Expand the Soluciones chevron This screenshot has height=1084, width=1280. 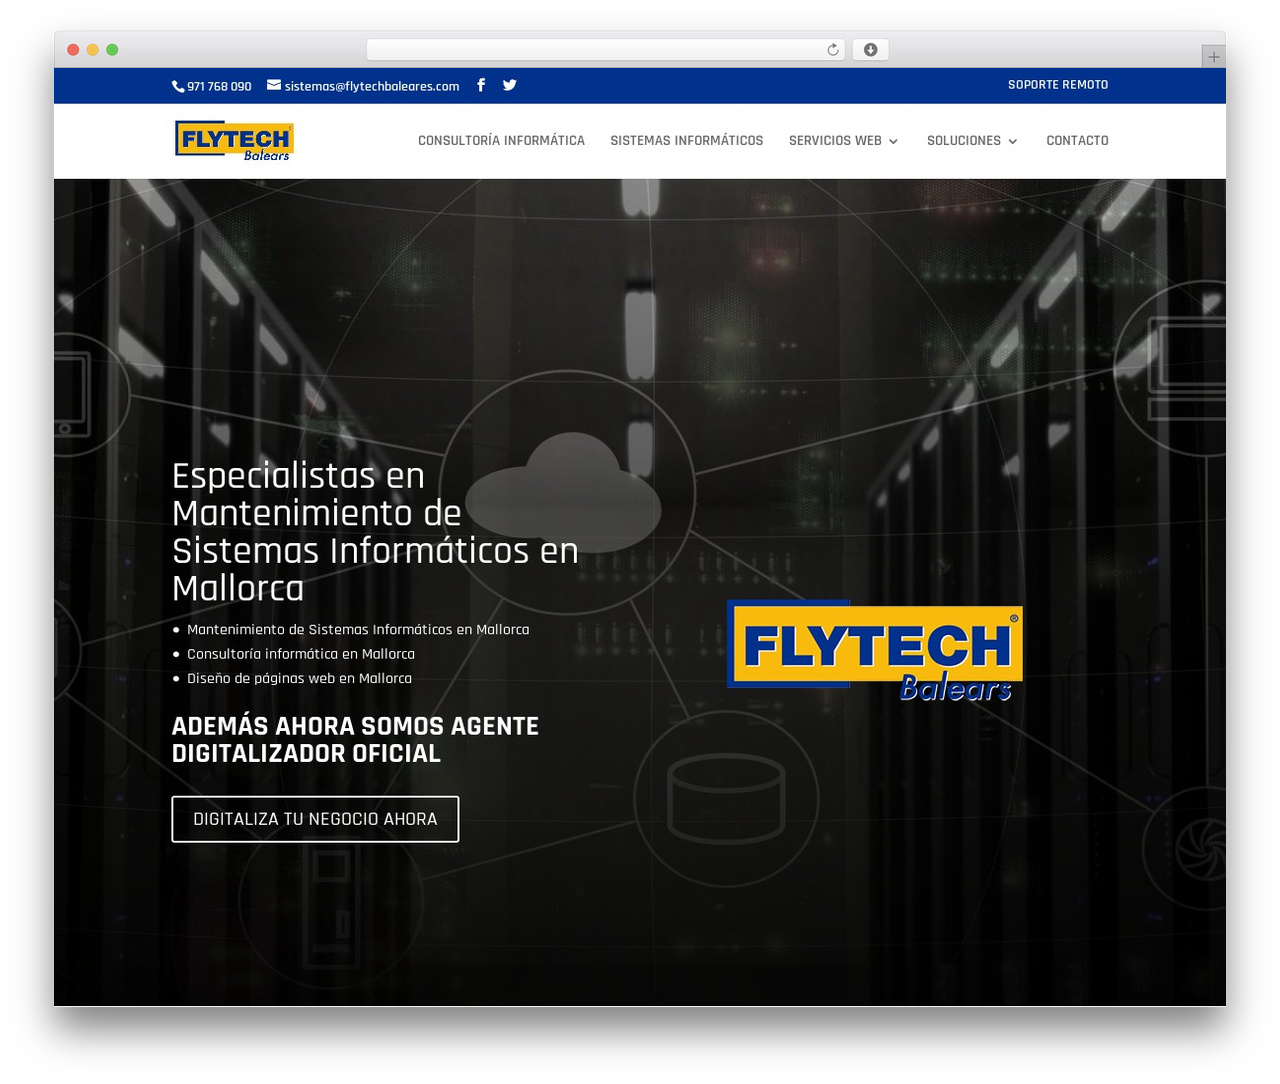pyautogui.click(x=1012, y=142)
